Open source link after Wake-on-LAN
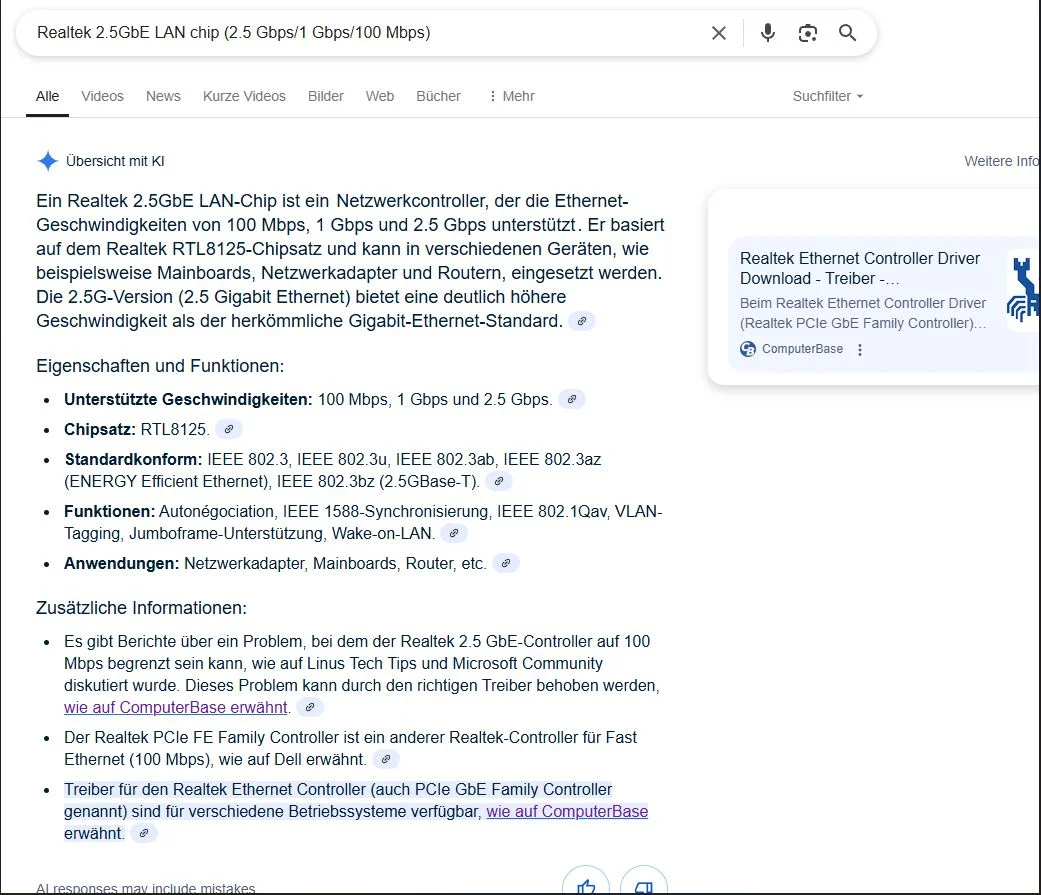Image resolution: width=1041 pixels, height=895 pixels. pyautogui.click(x=454, y=533)
